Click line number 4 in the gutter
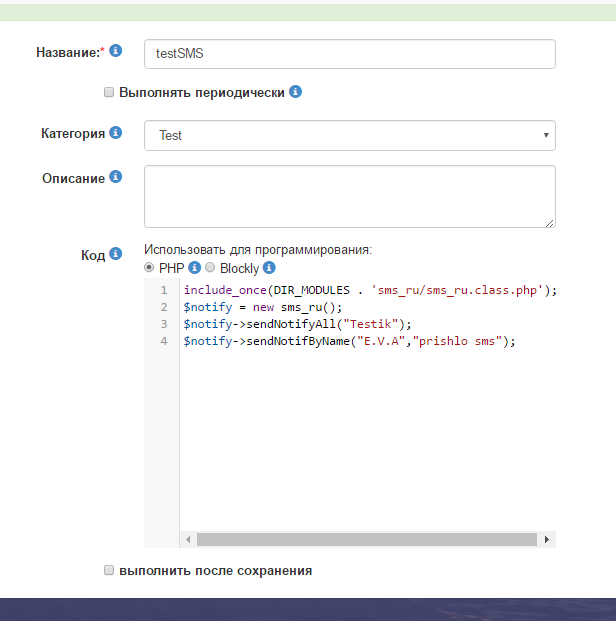This screenshot has width=616, height=621. [163, 341]
